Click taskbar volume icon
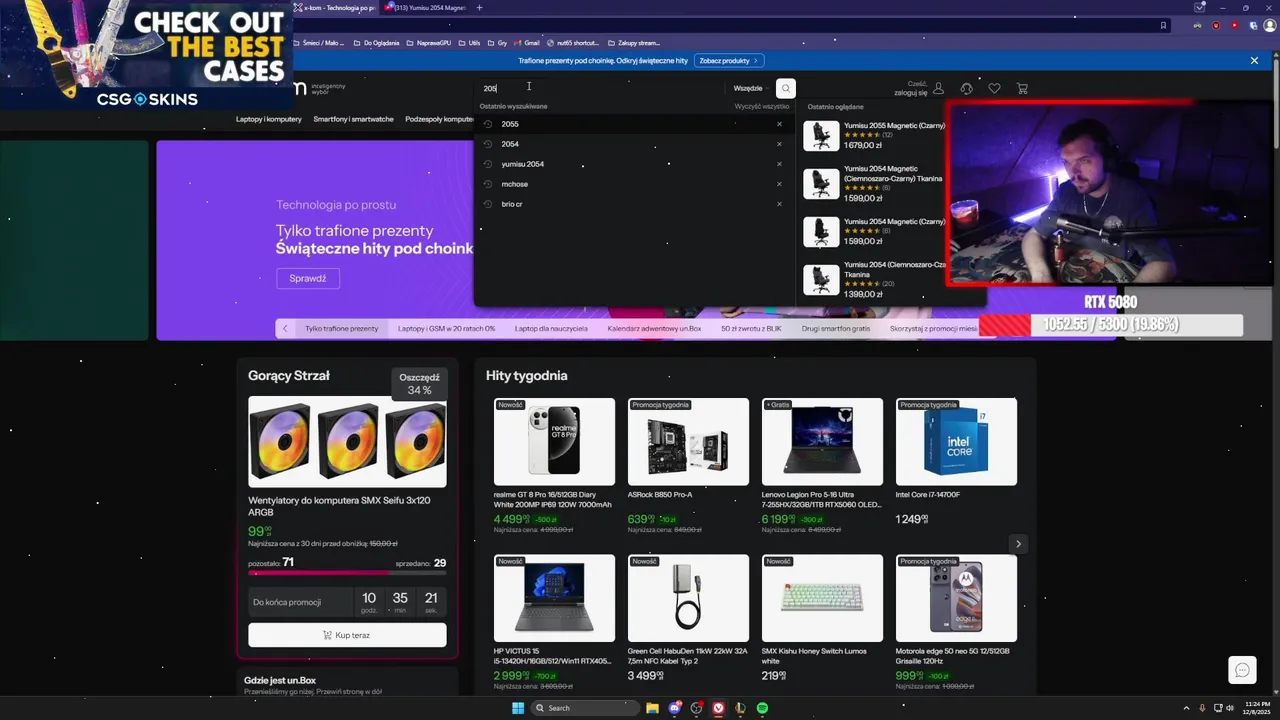This screenshot has width=1280, height=720. tap(1230, 708)
